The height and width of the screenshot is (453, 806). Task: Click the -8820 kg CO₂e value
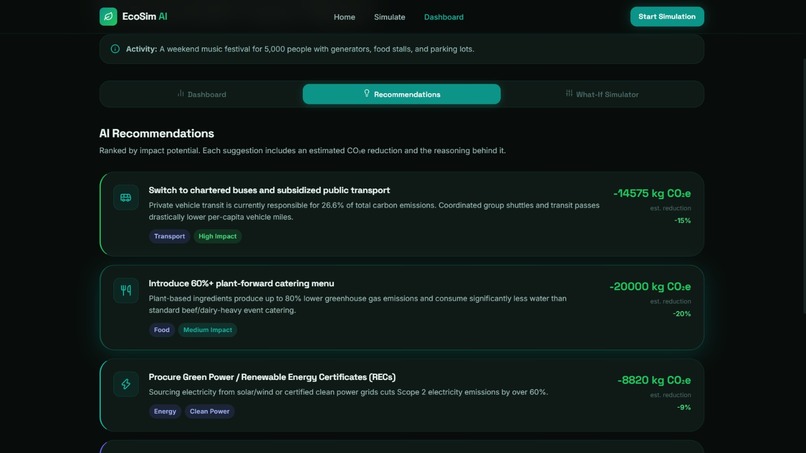(654, 380)
